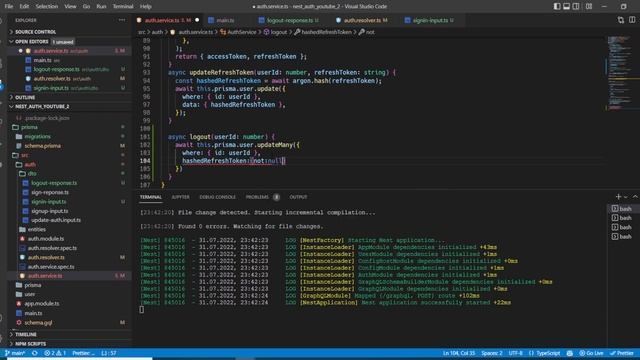Screen dimensions: 640x360
Task: Click the UTF-8 encoding indicator
Action: (x=516, y=353)
